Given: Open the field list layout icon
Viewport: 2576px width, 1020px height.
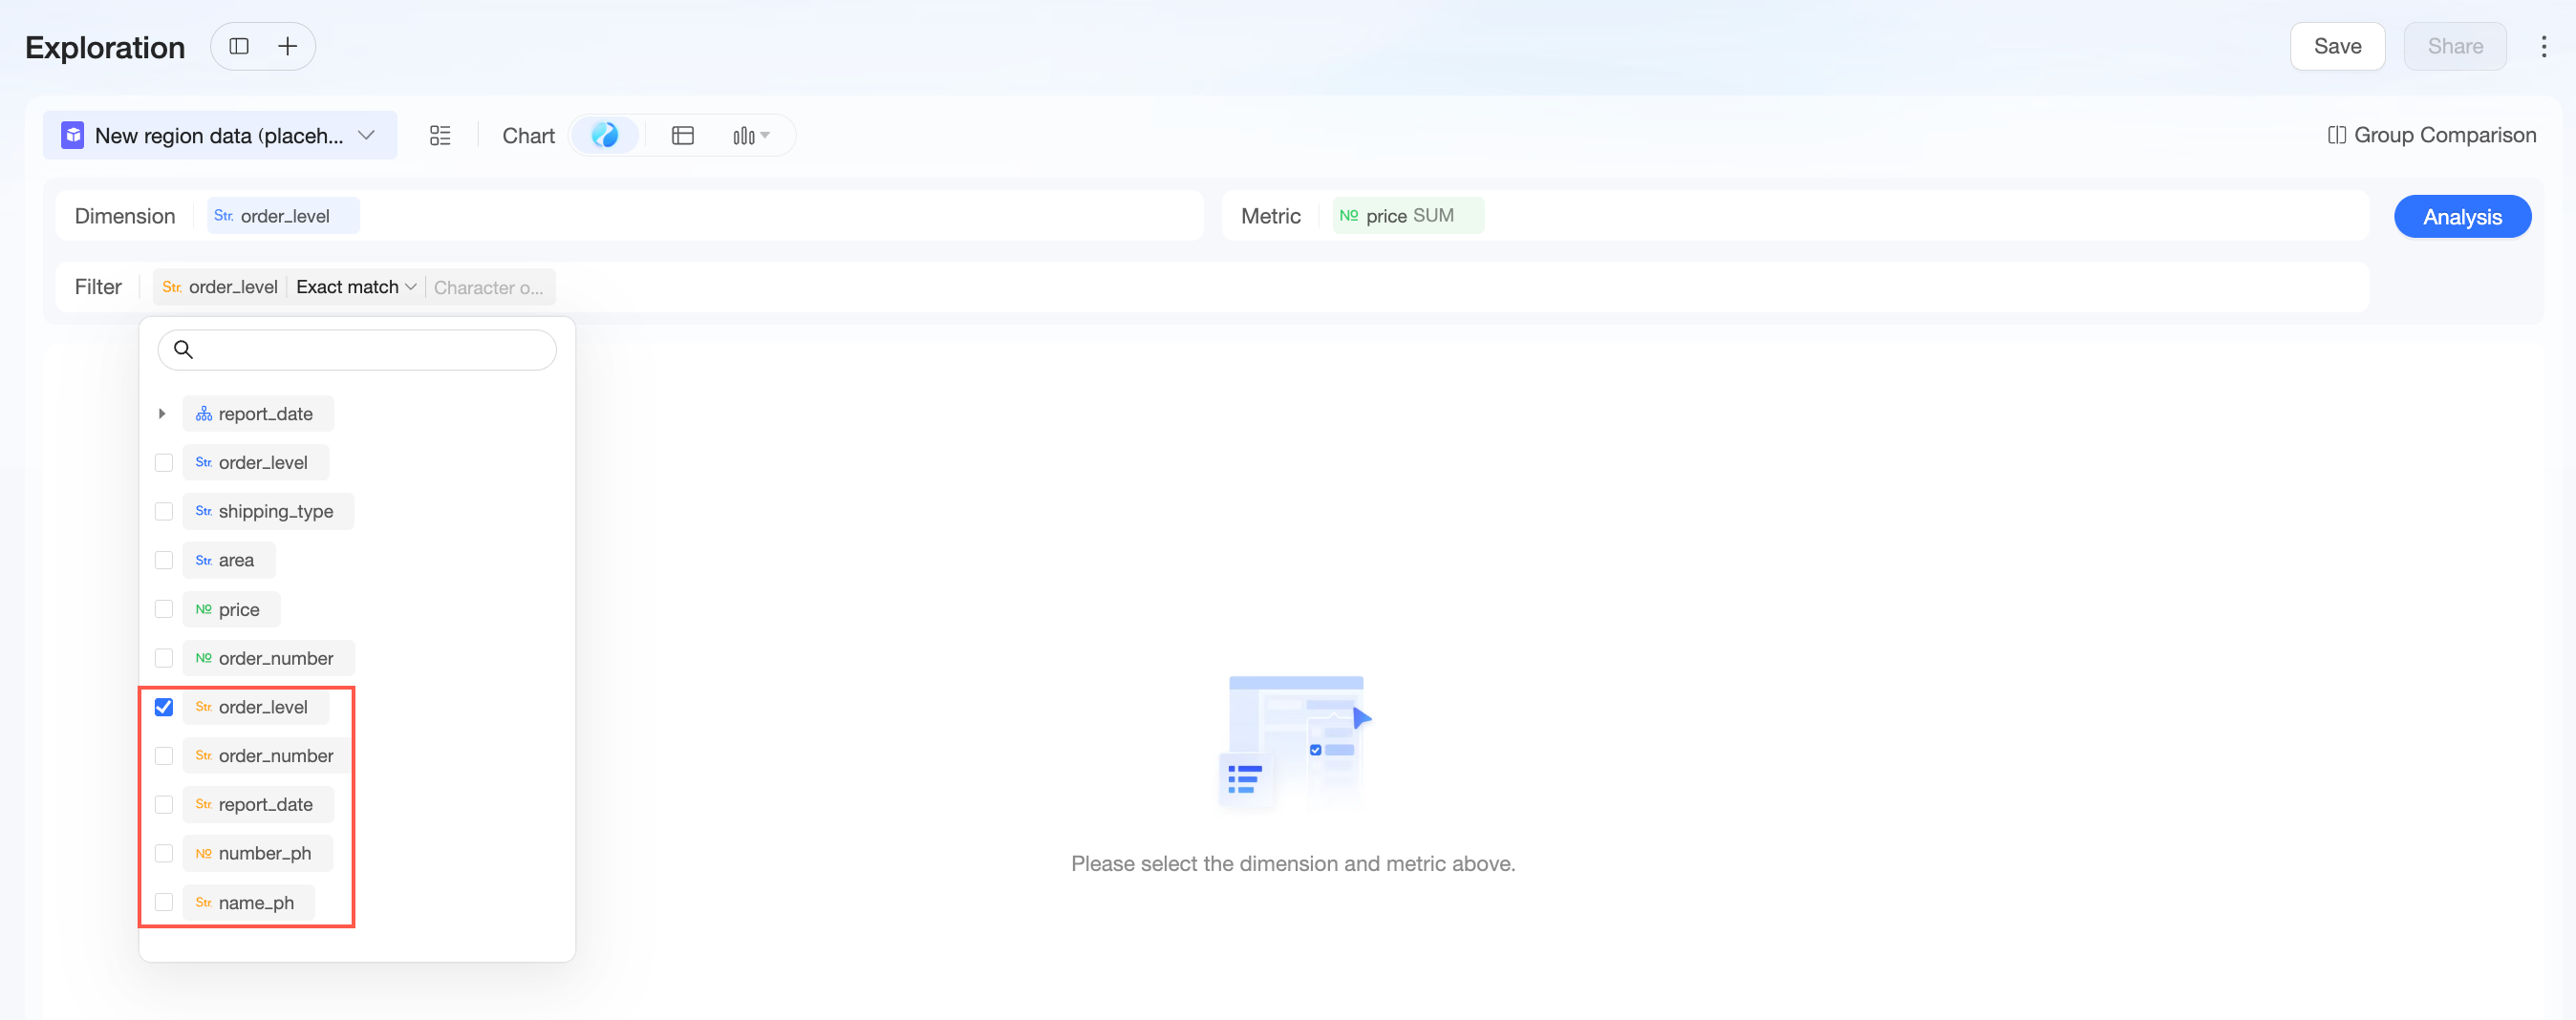Looking at the screenshot, I should (440, 135).
